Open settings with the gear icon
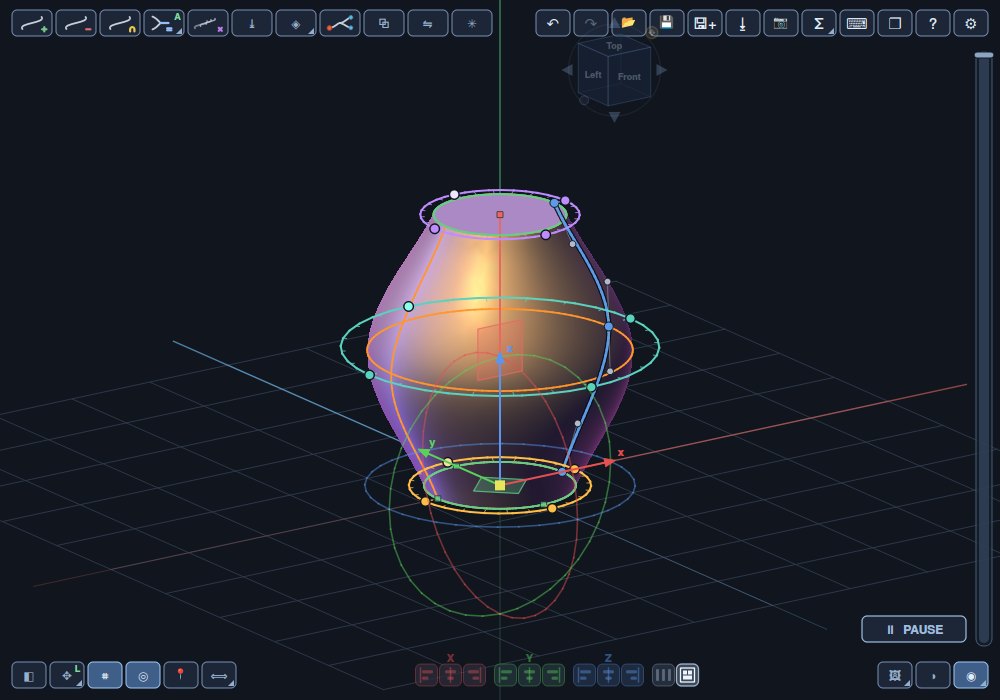This screenshot has height=700, width=1000. (971, 24)
